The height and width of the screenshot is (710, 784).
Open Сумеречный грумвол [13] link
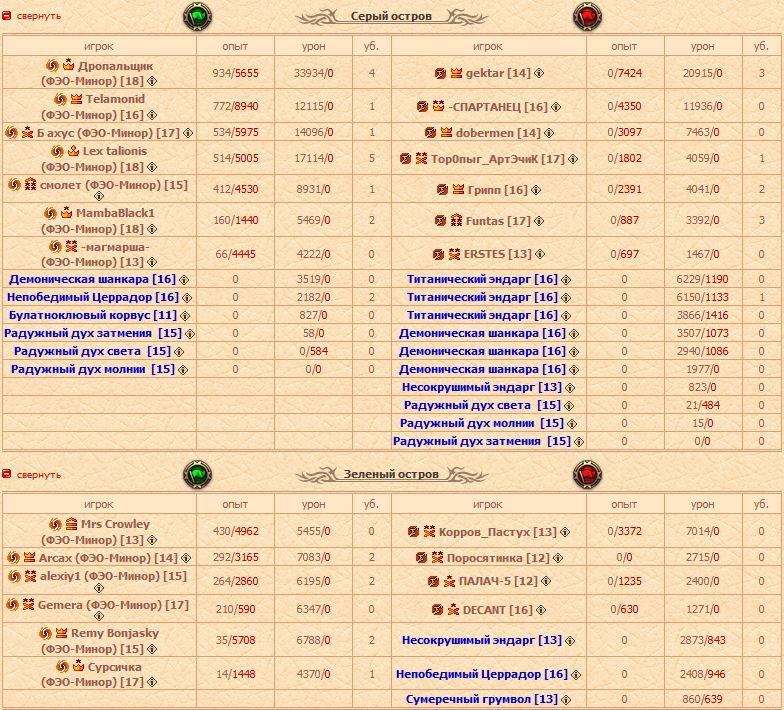click(x=482, y=699)
